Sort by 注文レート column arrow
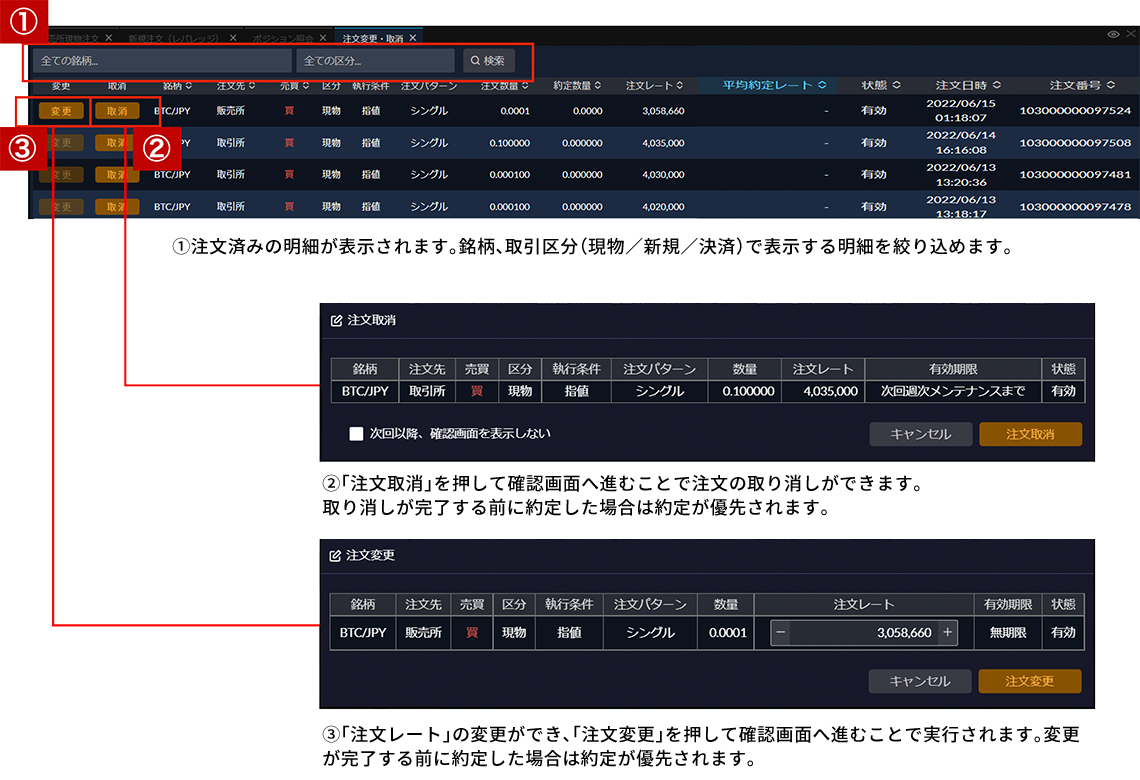Screen dimensions: 1140x780 coord(680,86)
